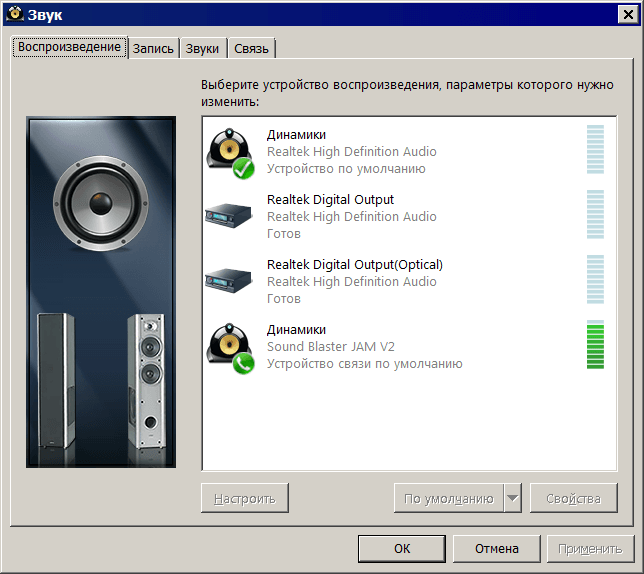Click the green level meter of Sound Blaster

[x=595, y=344]
